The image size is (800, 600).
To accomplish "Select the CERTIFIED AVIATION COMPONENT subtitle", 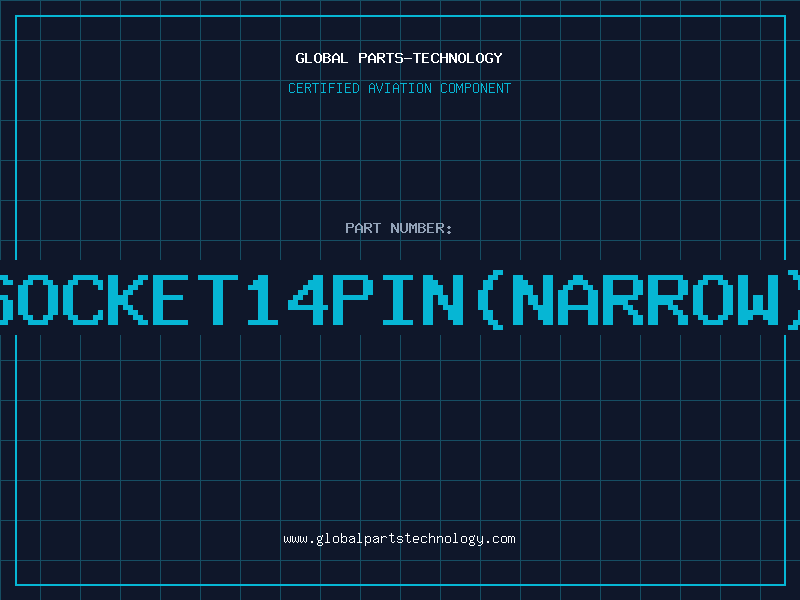I will coord(399,88).
